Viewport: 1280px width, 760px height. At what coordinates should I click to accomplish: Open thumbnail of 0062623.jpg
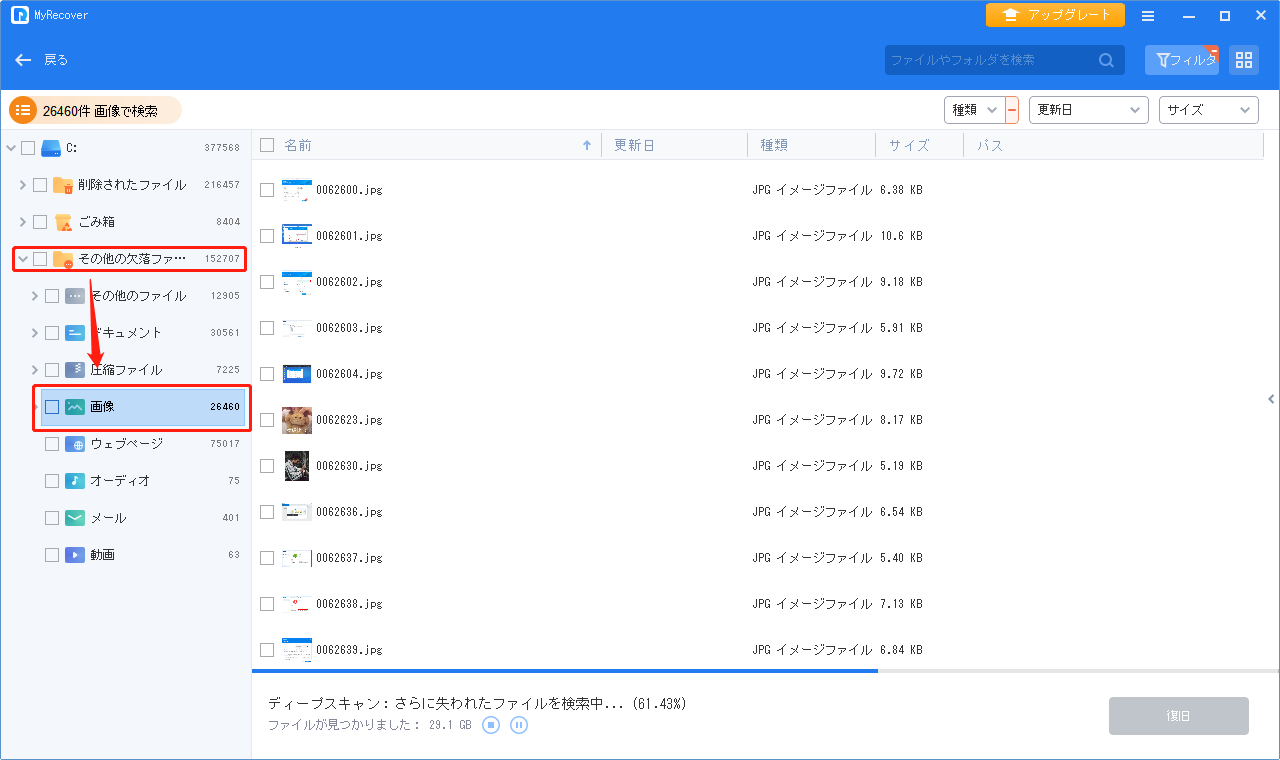(297, 420)
